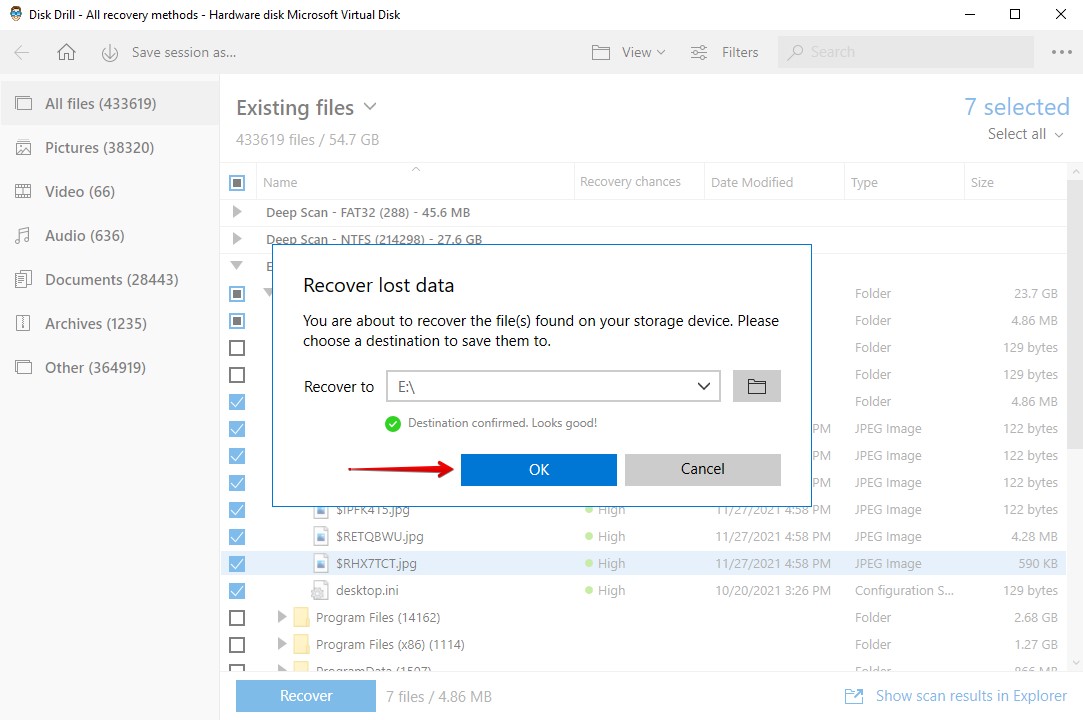1083x720 pixels.
Task: Check the first 129 bytes folder row checkbox
Action: [237, 348]
